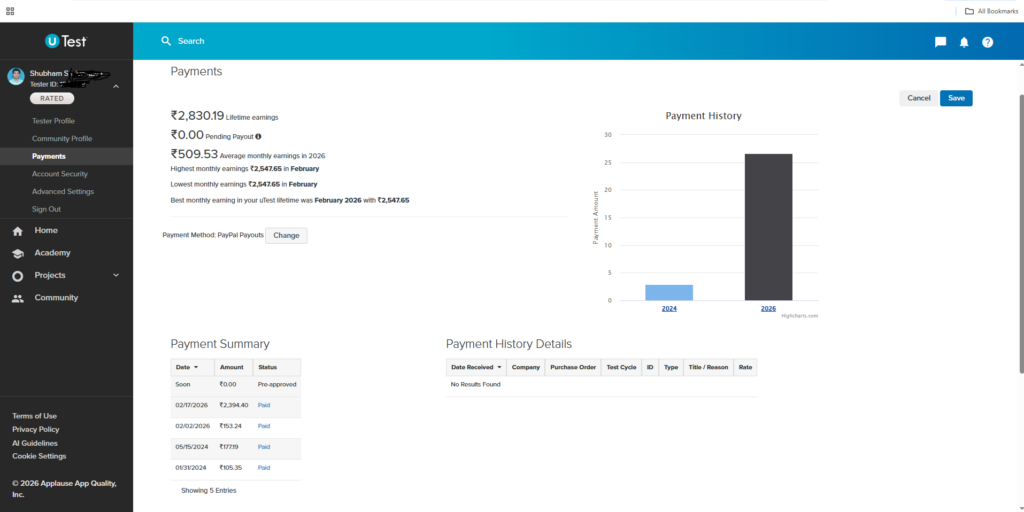Open the chat messages icon
The width and height of the screenshot is (1024, 512).
(940, 42)
